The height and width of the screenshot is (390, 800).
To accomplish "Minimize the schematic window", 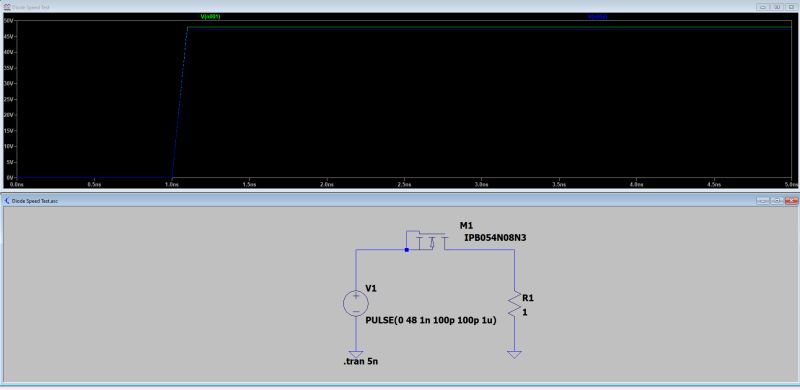I will tap(763, 201).
